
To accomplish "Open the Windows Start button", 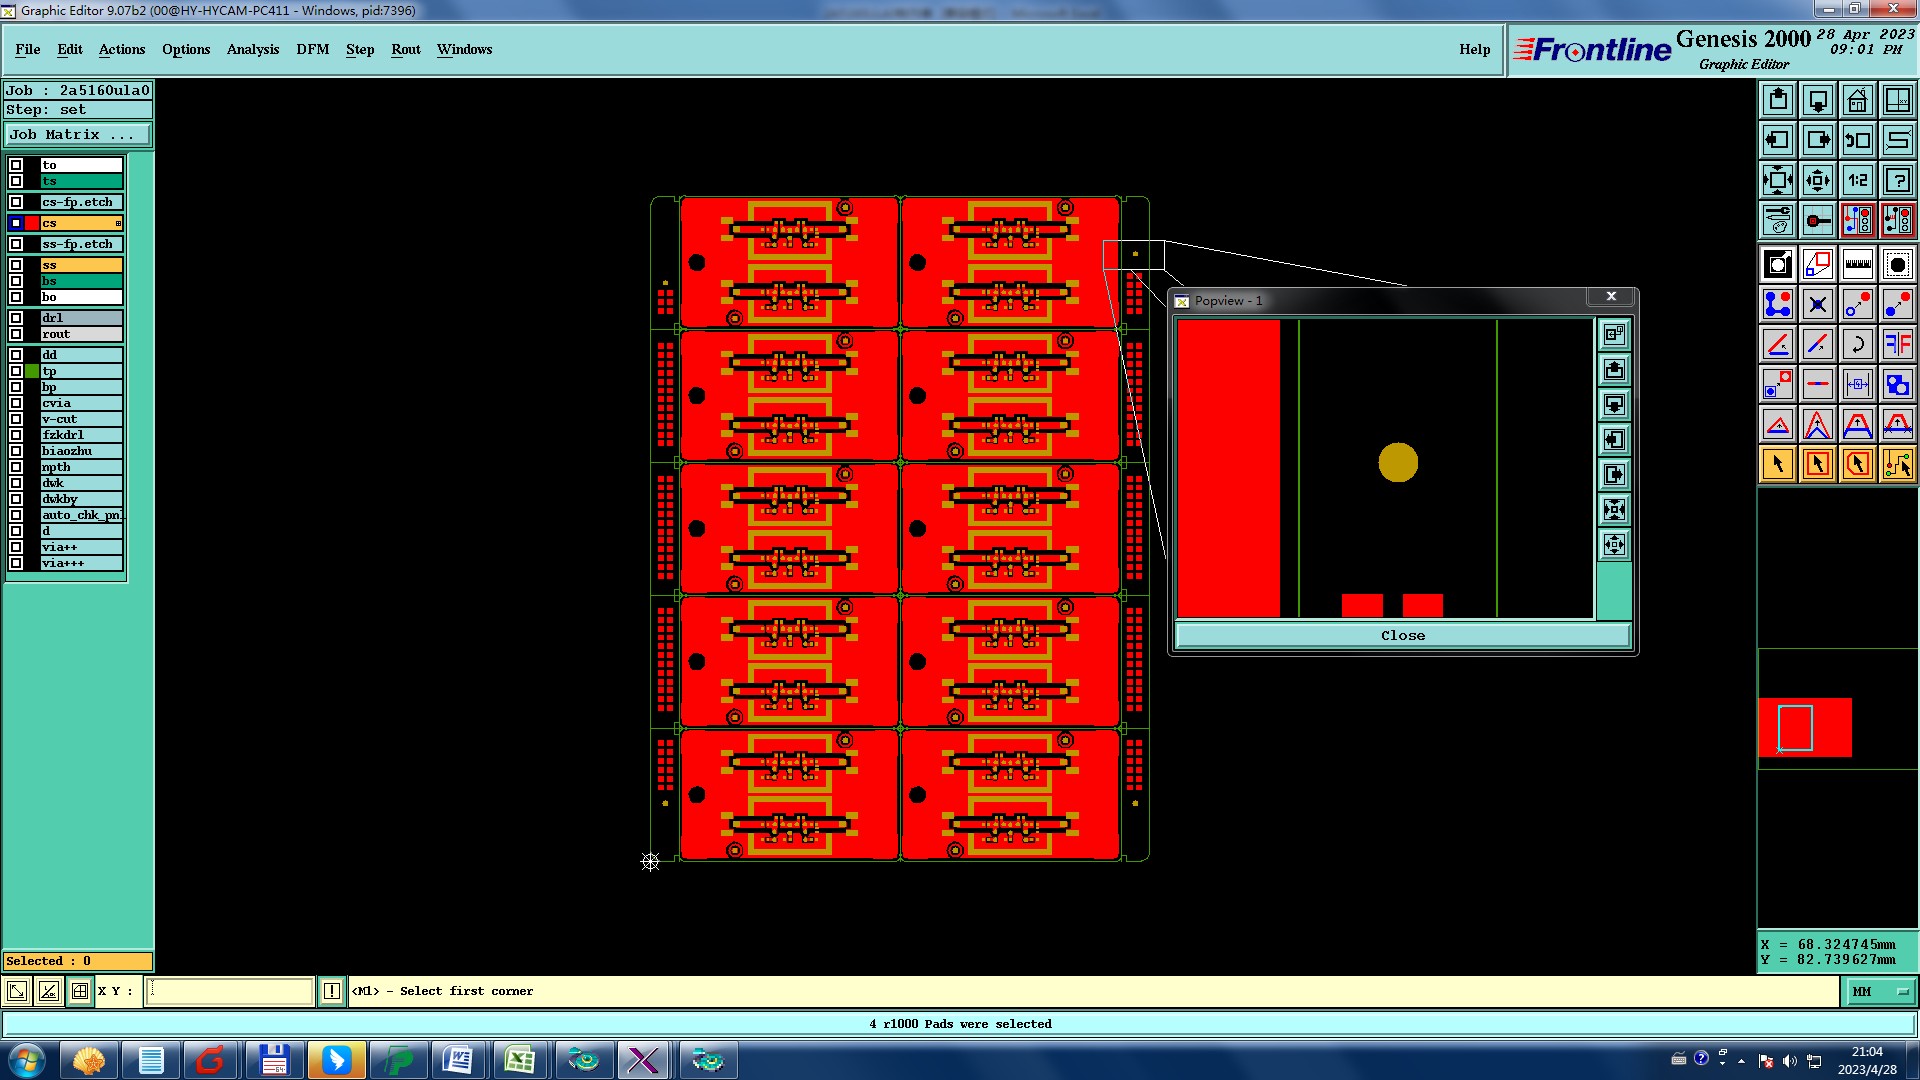I will (26, 1060).
